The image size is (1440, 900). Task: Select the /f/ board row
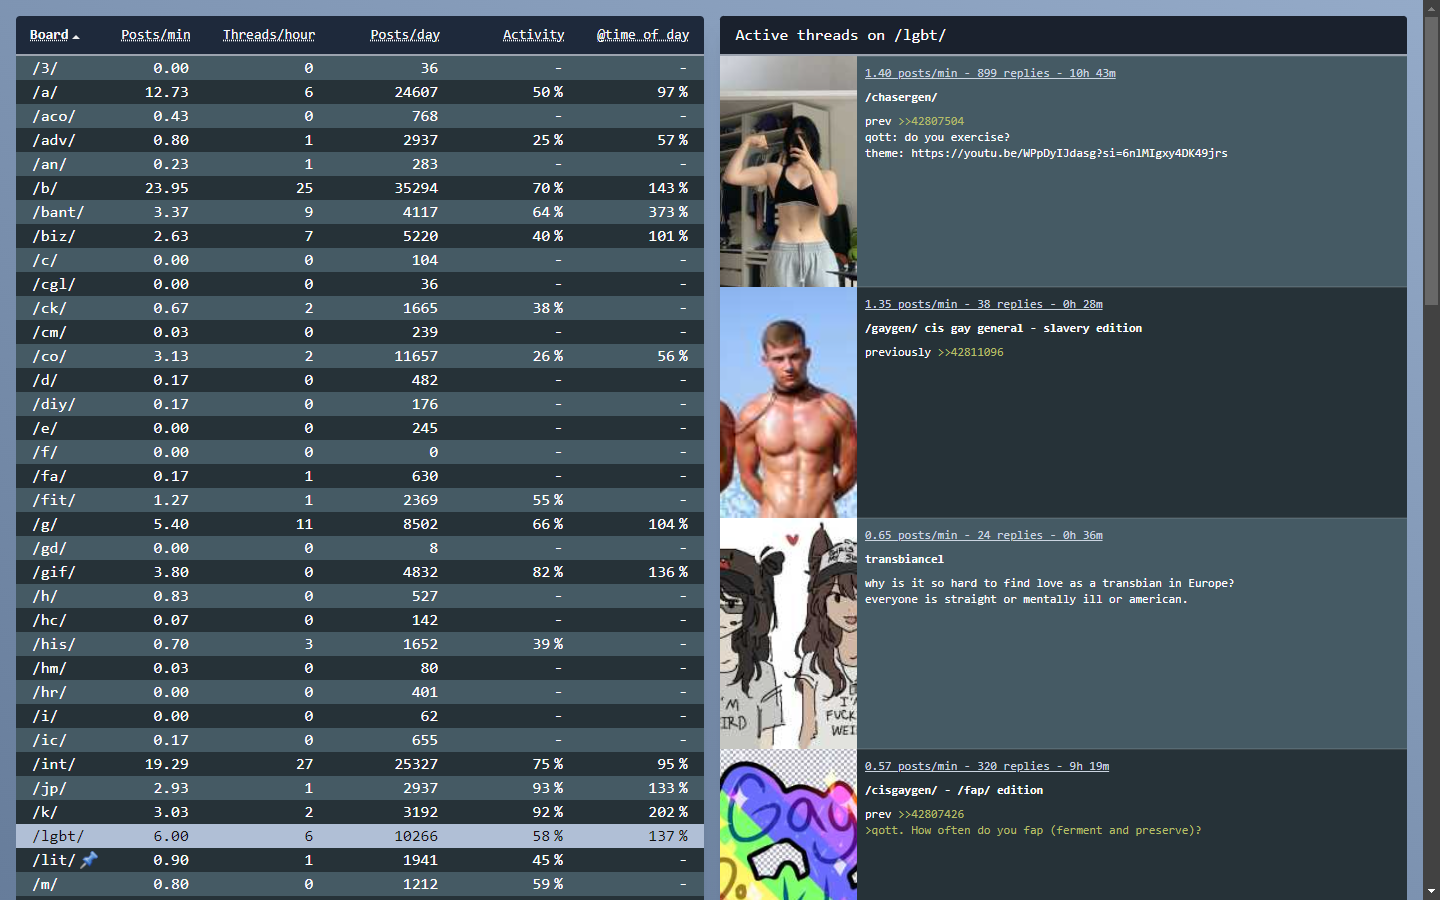(360, 452)
